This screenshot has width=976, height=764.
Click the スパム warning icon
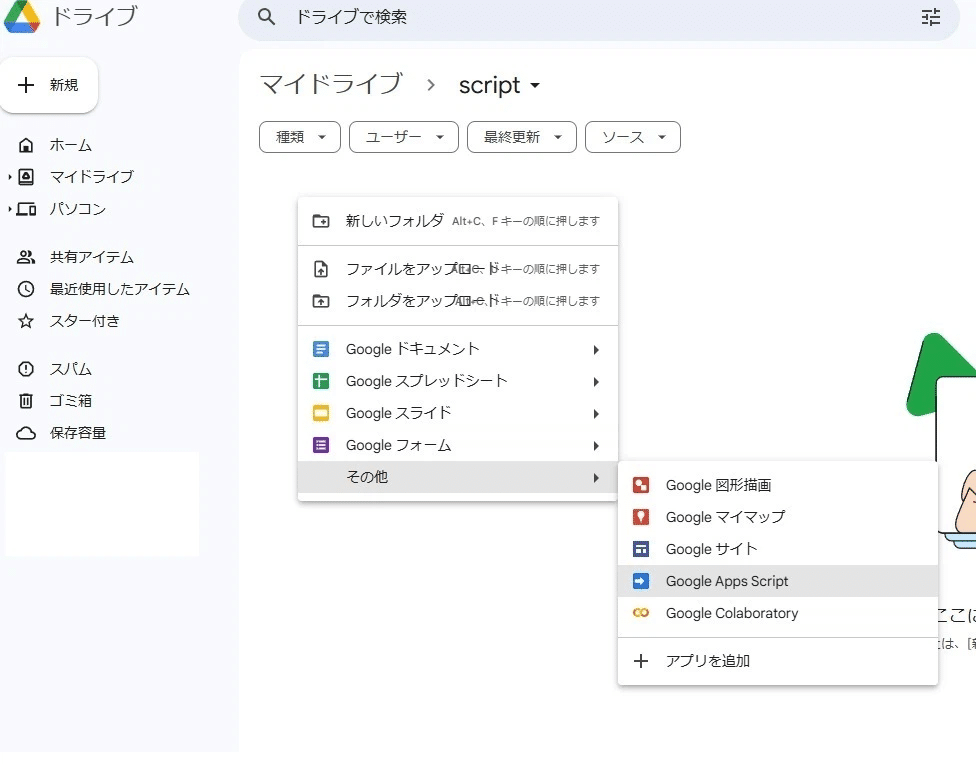coord(26,369)
